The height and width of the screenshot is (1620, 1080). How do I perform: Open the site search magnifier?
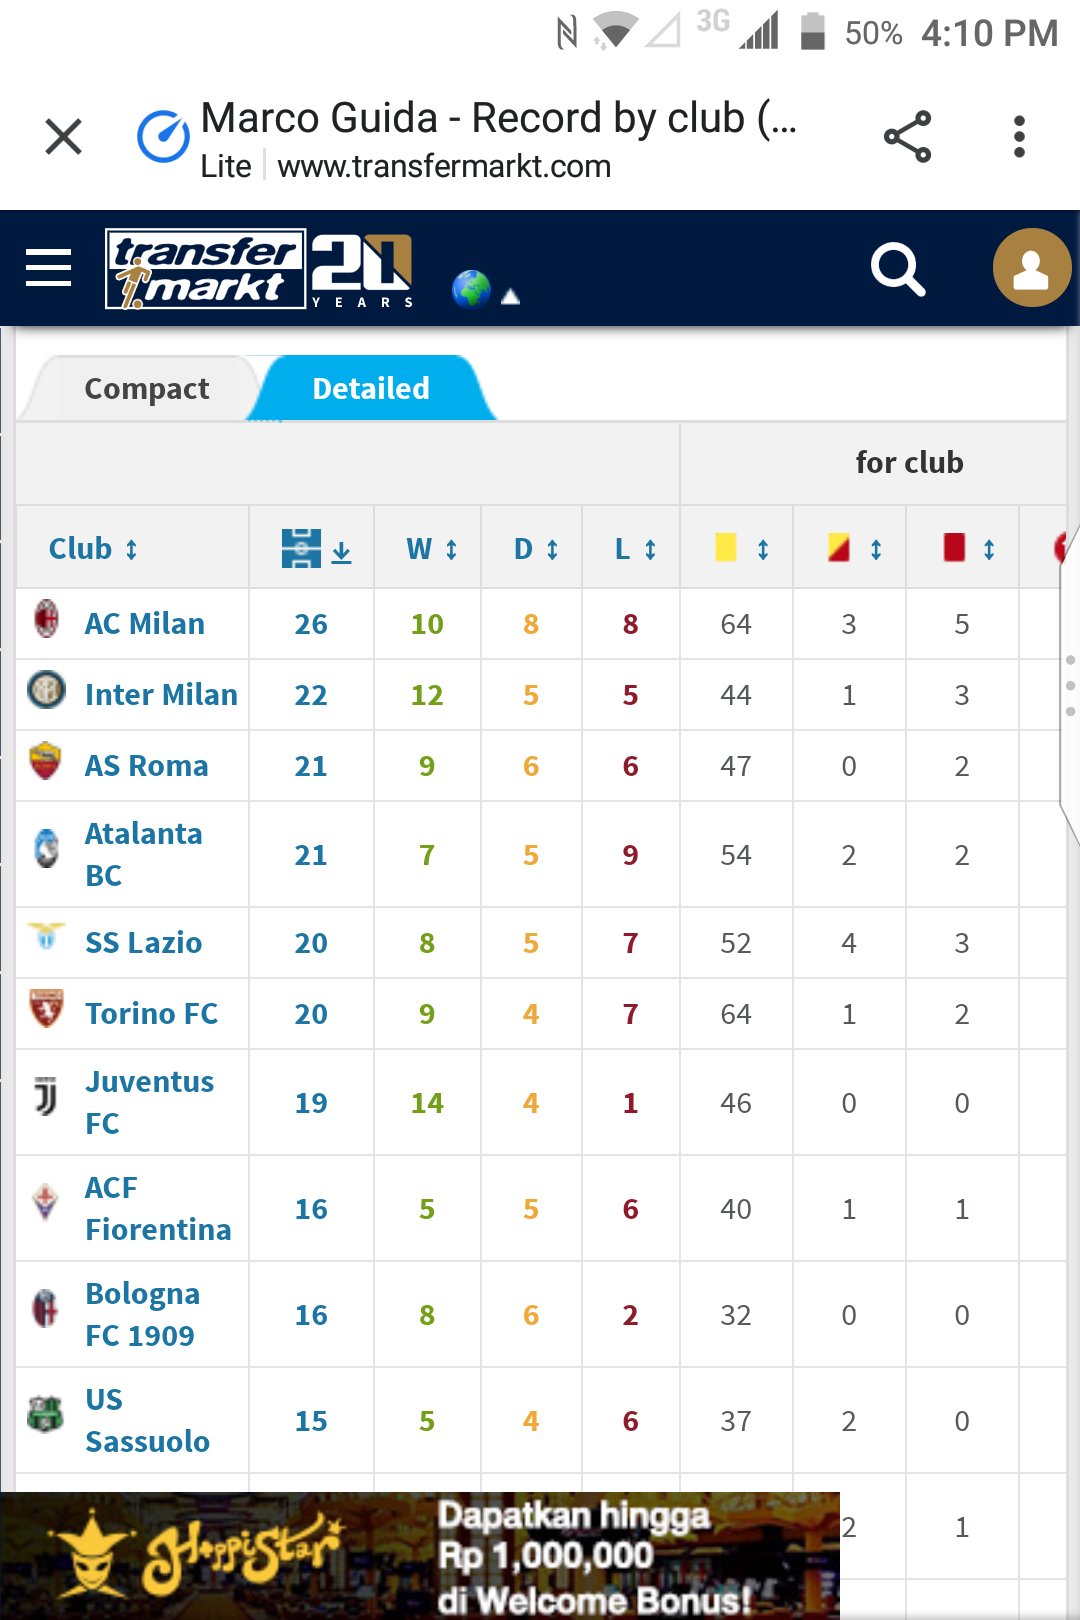[897, 269]
